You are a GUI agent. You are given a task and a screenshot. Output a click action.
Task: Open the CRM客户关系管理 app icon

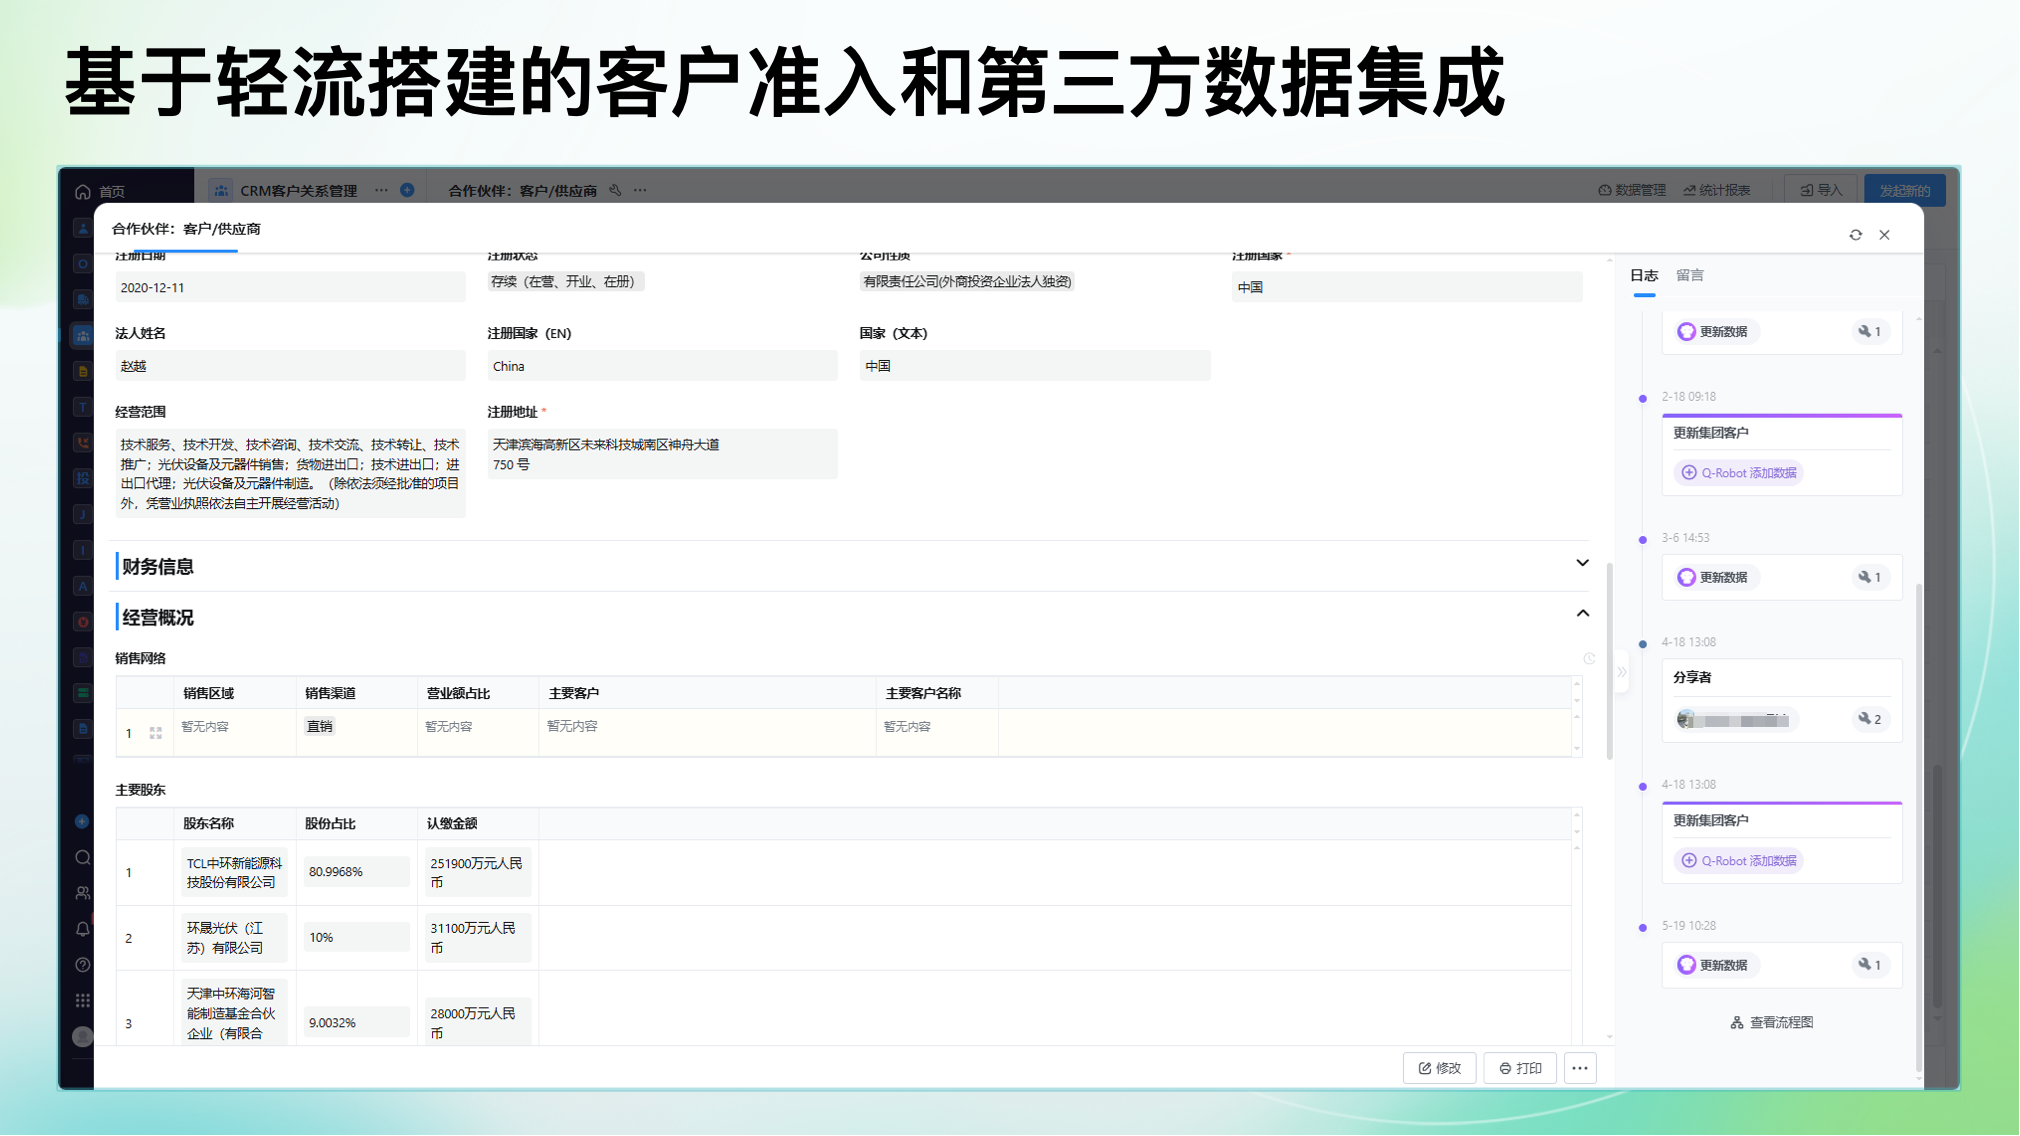[x=221, y=190]
